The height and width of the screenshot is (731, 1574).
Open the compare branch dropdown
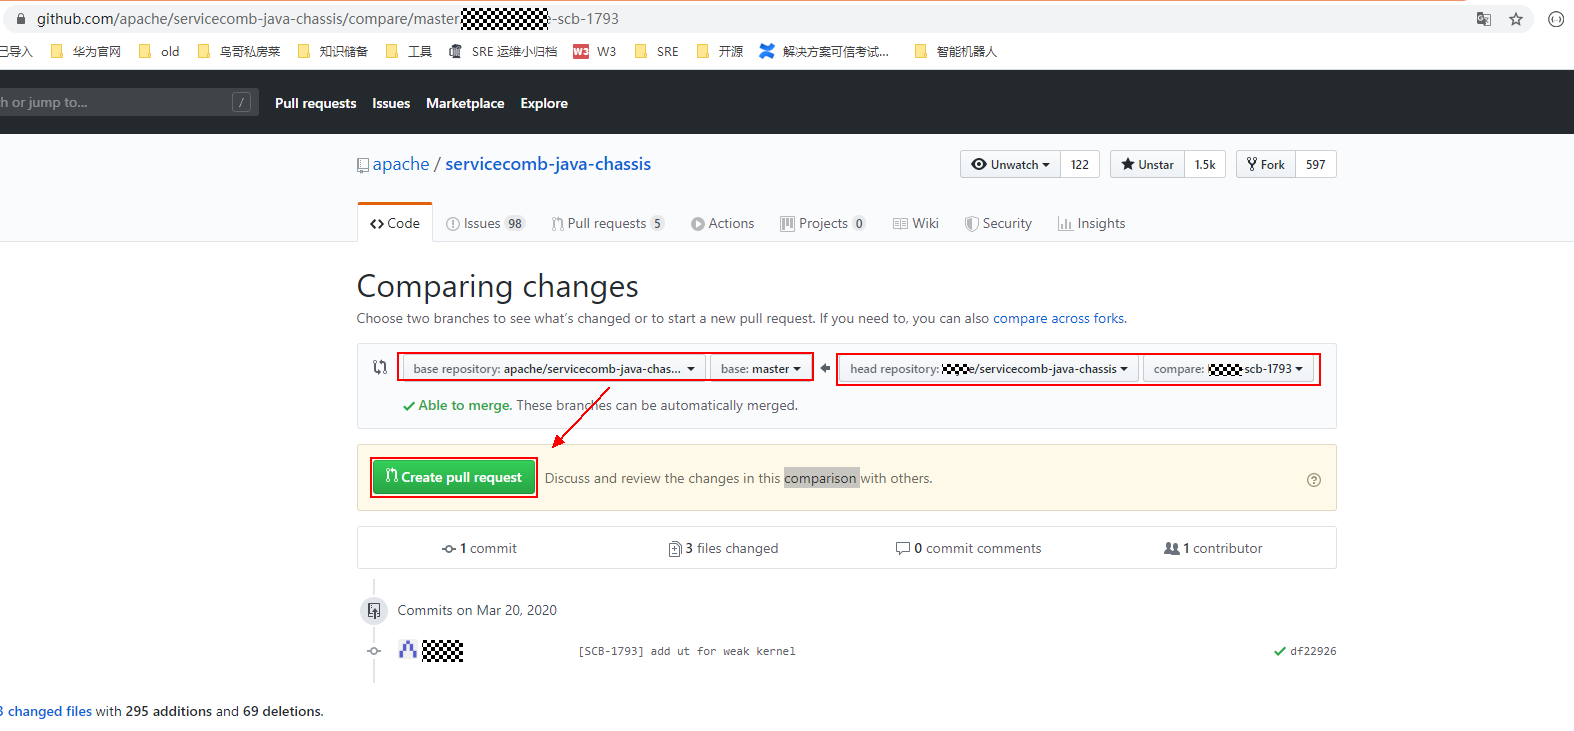1228,368
